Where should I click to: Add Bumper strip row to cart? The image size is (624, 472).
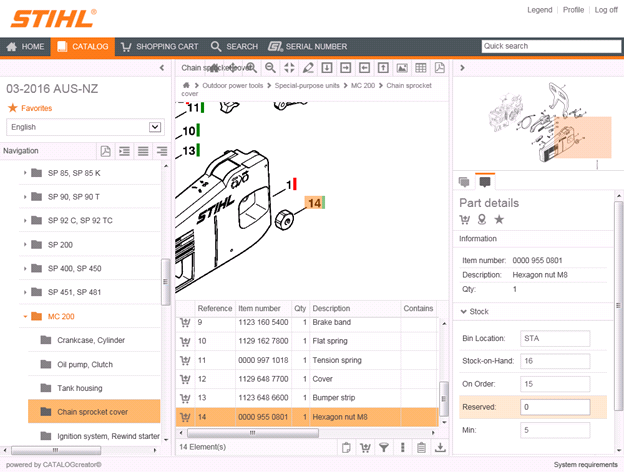tap(185, 398)
